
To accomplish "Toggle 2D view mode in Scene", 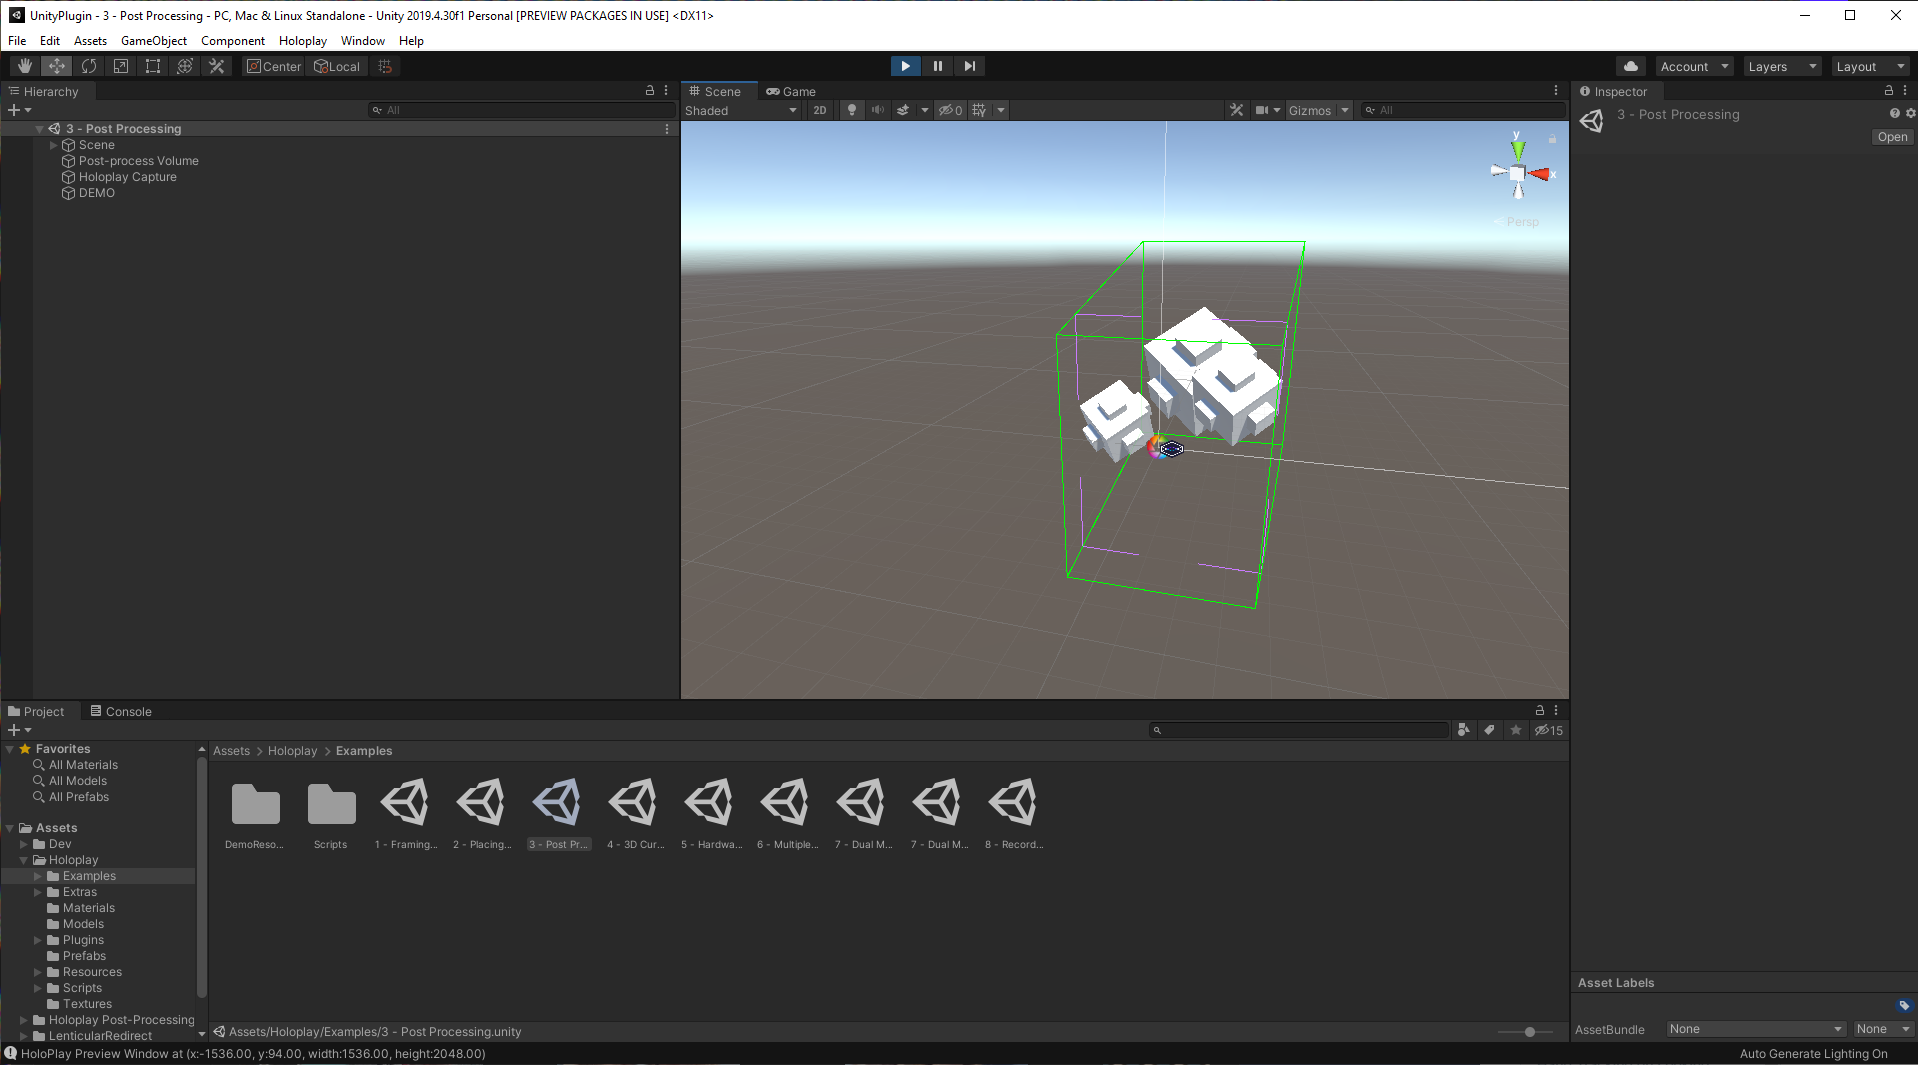I will coord(820,110).
